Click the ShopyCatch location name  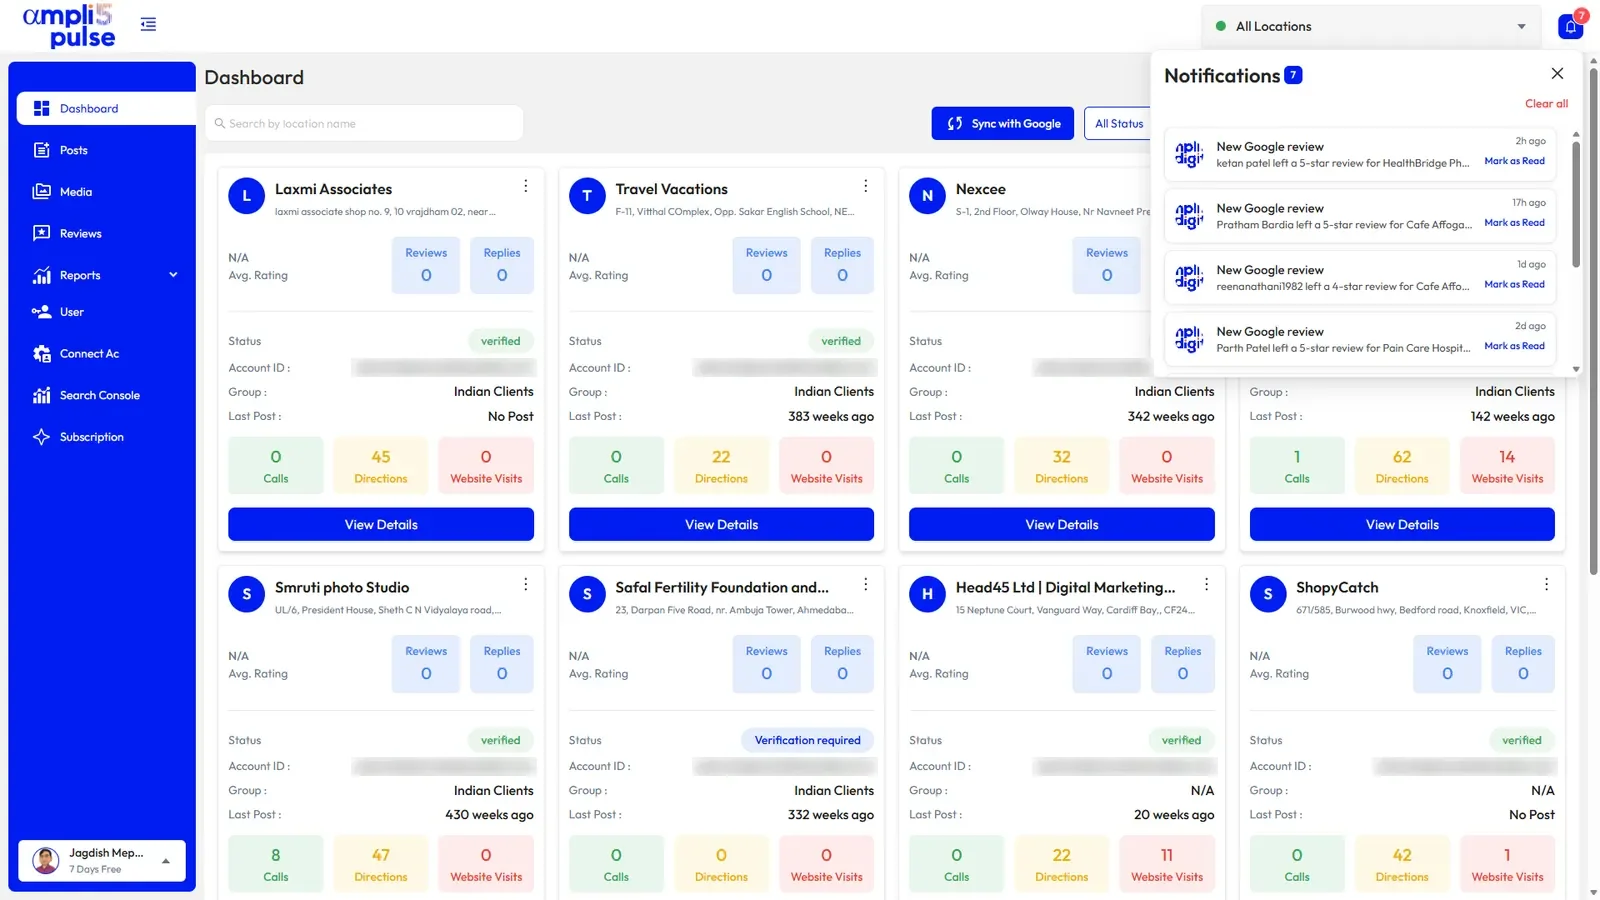(x=1337, y=587)
